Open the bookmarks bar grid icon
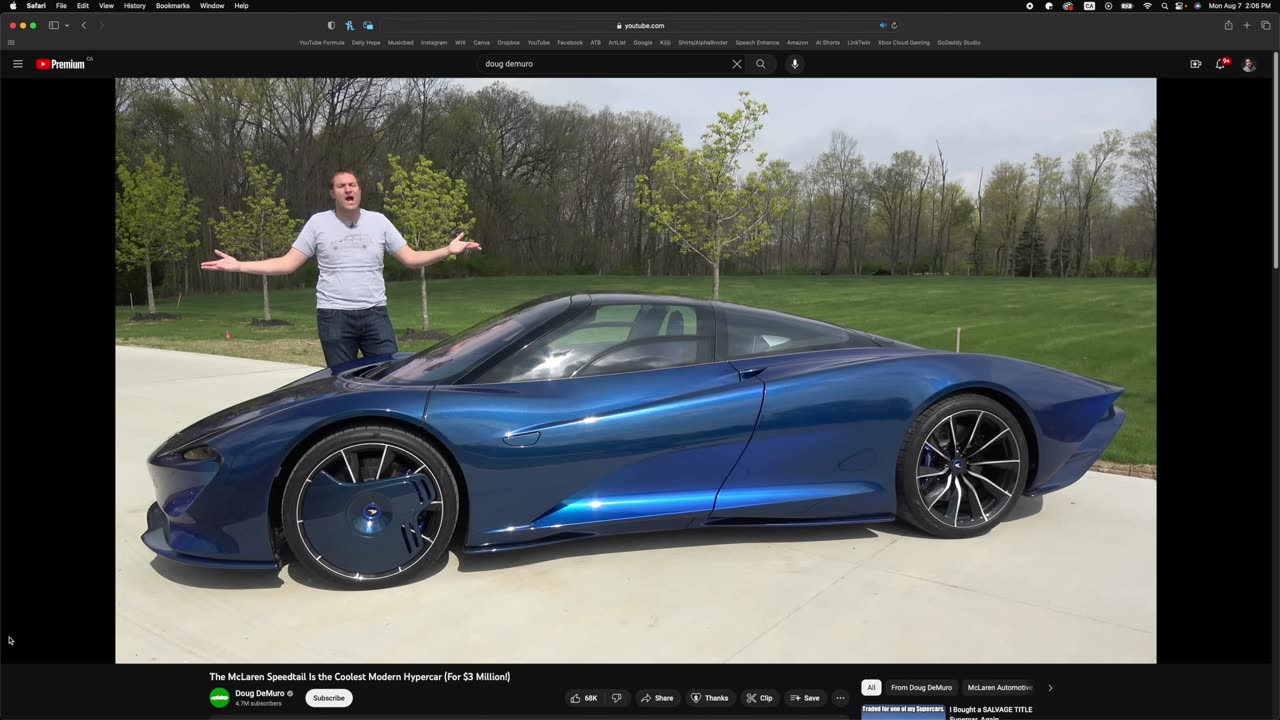The image size is (1280, 720). [x=11, y=43]
